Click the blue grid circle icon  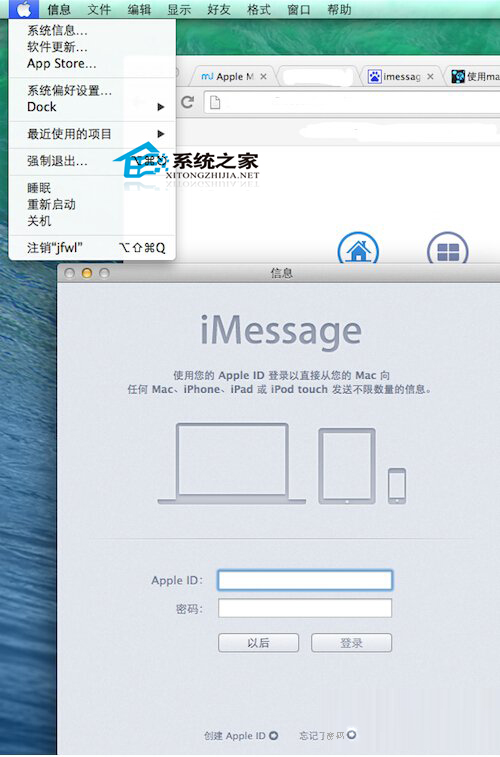pyautogui.click(x=448, y=250)
